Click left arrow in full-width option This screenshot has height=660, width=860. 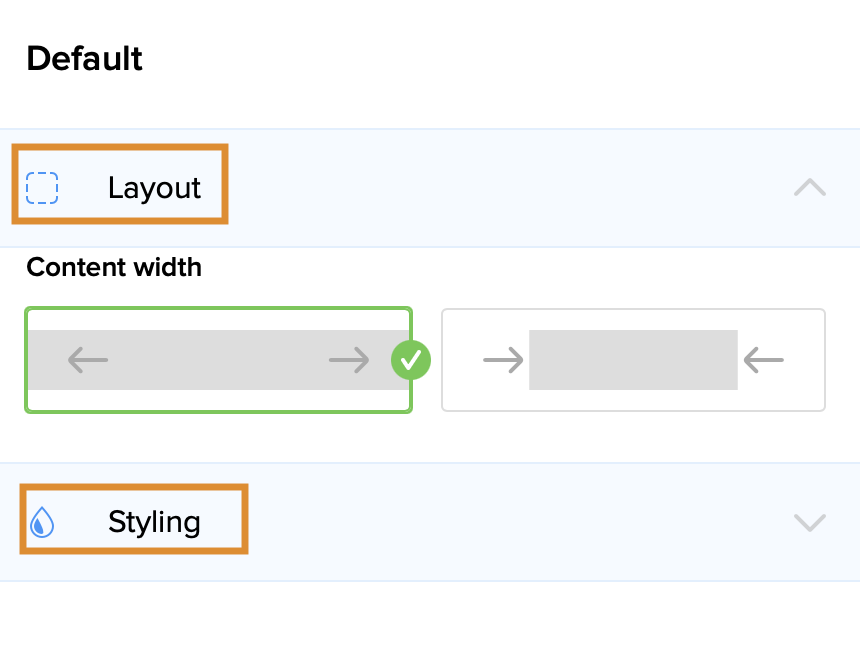click(x=88, y=360)
